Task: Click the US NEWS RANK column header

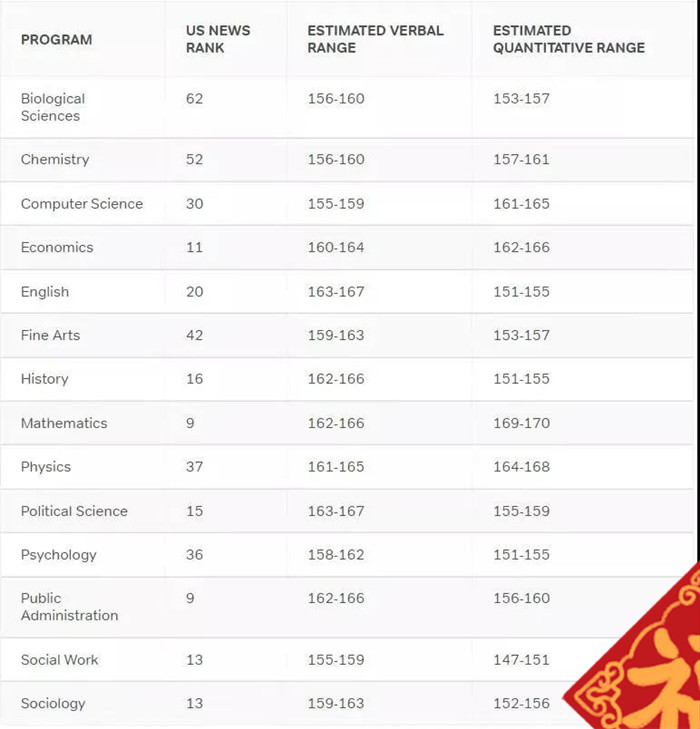Action: (218, 39)
